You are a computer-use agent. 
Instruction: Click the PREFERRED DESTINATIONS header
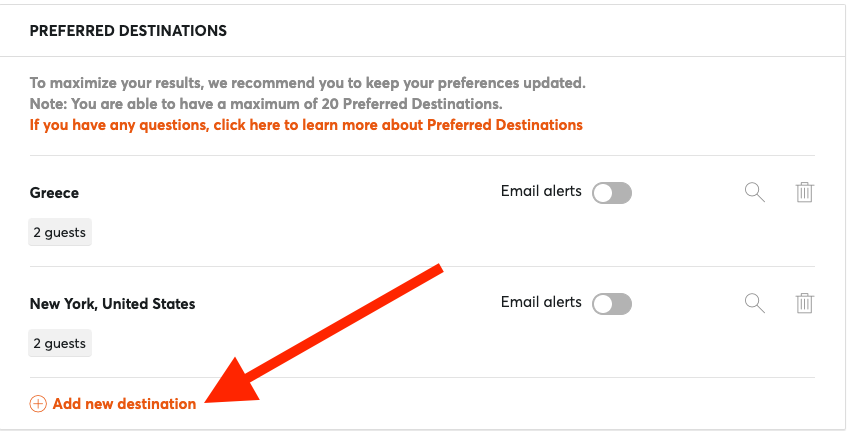(x=128, y=30)
